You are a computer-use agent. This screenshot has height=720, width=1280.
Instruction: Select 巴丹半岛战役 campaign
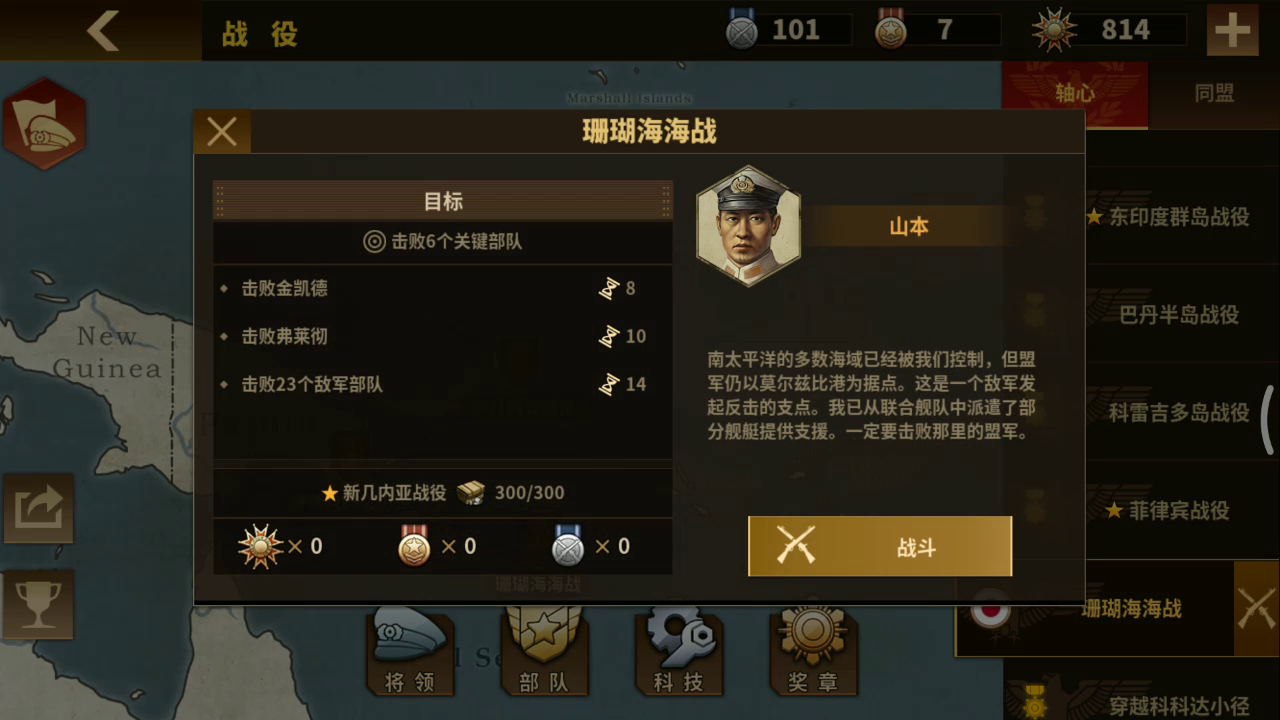point(1180,314)
